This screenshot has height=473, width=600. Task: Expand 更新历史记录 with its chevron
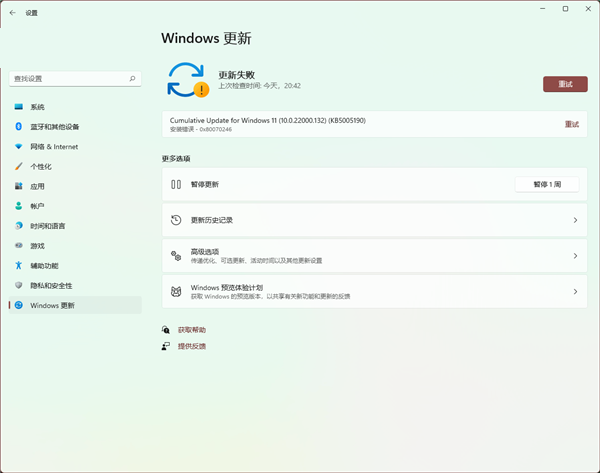(574, 220)
